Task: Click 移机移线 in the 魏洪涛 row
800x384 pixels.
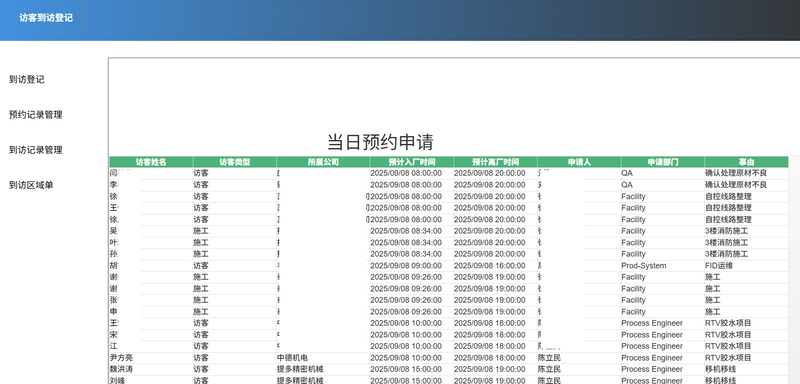Action: [x=720, y=369]
